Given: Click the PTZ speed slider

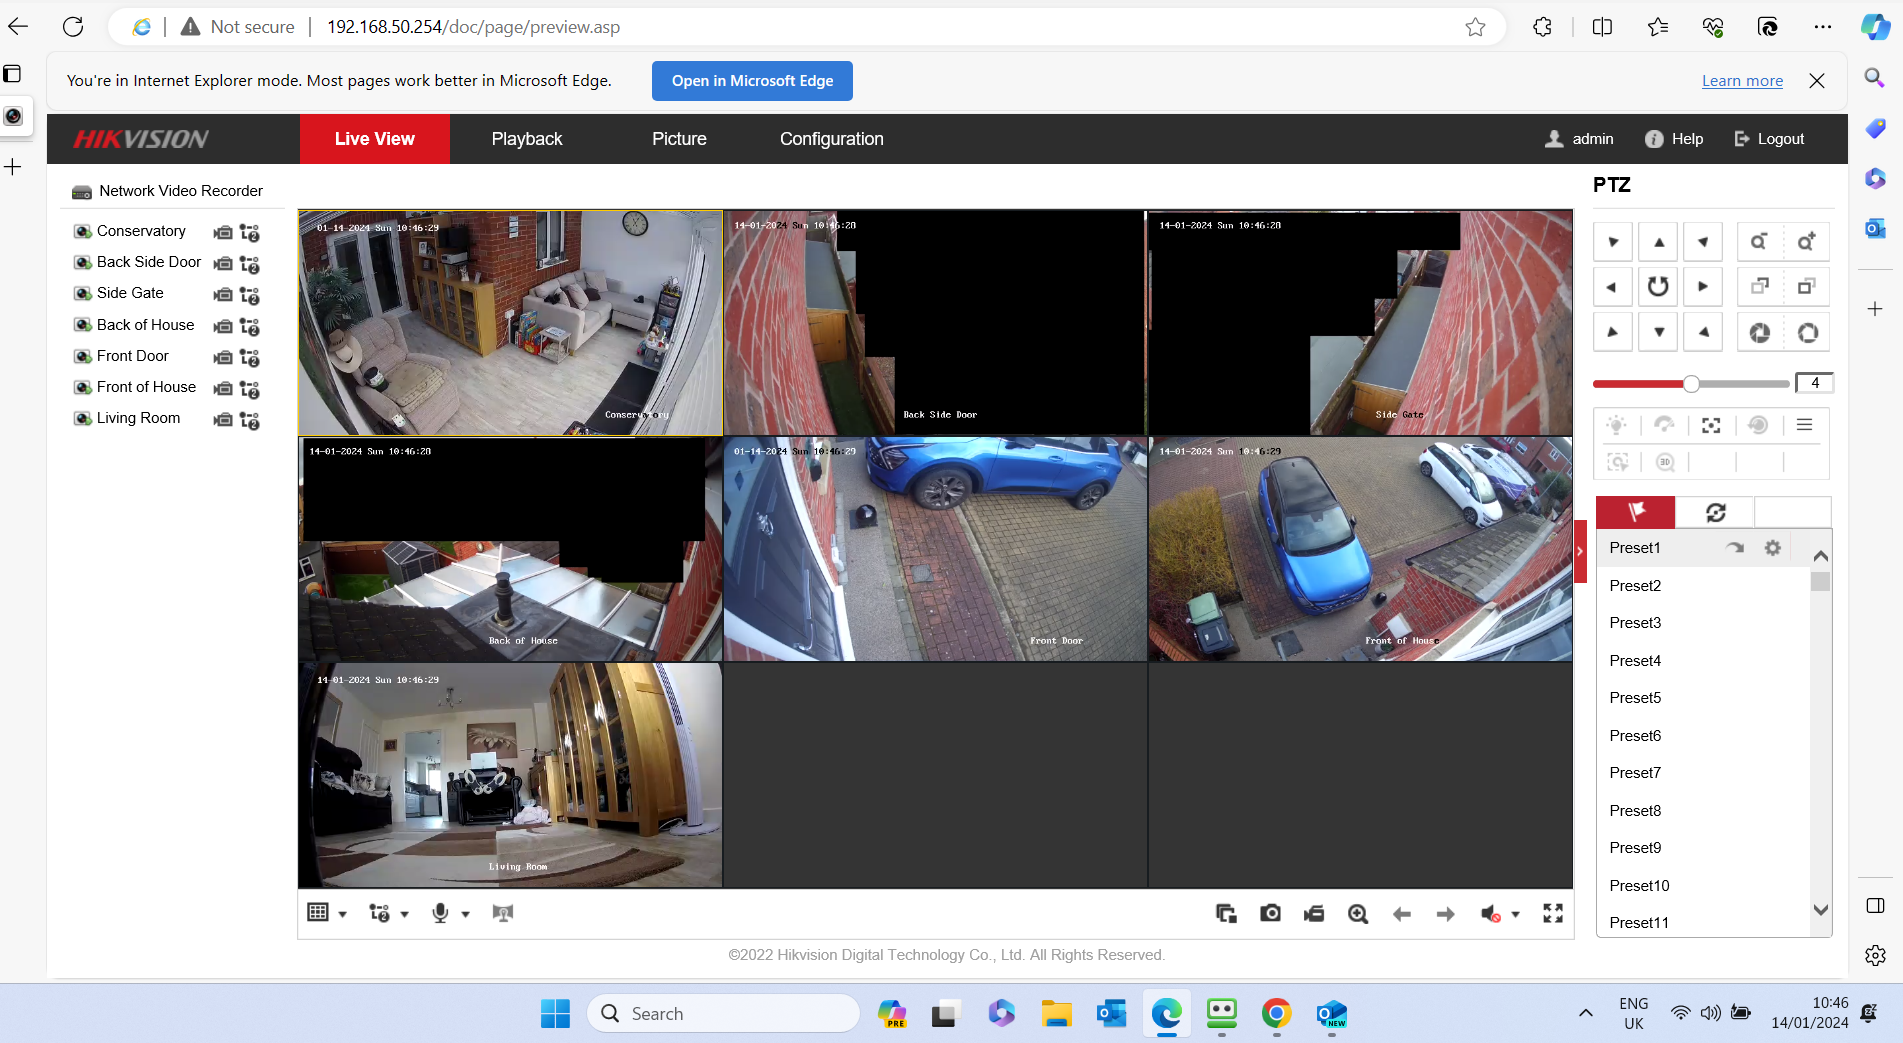Looking at the screenshot, I should [1690, 384].
